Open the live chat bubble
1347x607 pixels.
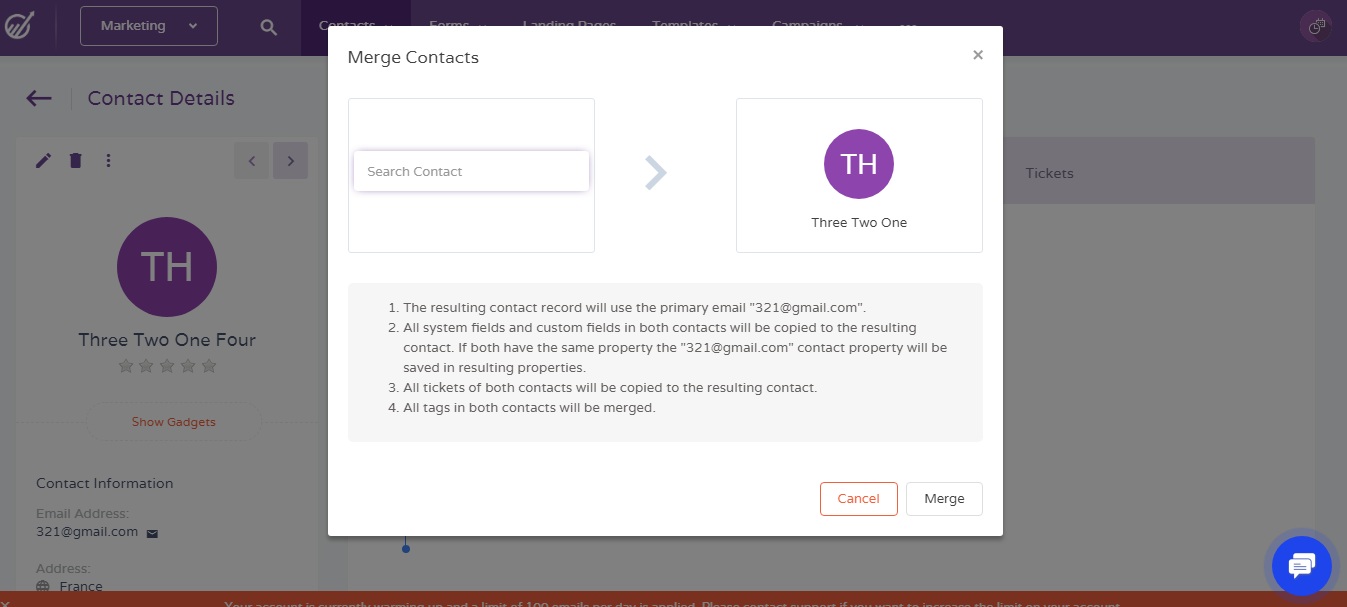tap(1301, 566)
